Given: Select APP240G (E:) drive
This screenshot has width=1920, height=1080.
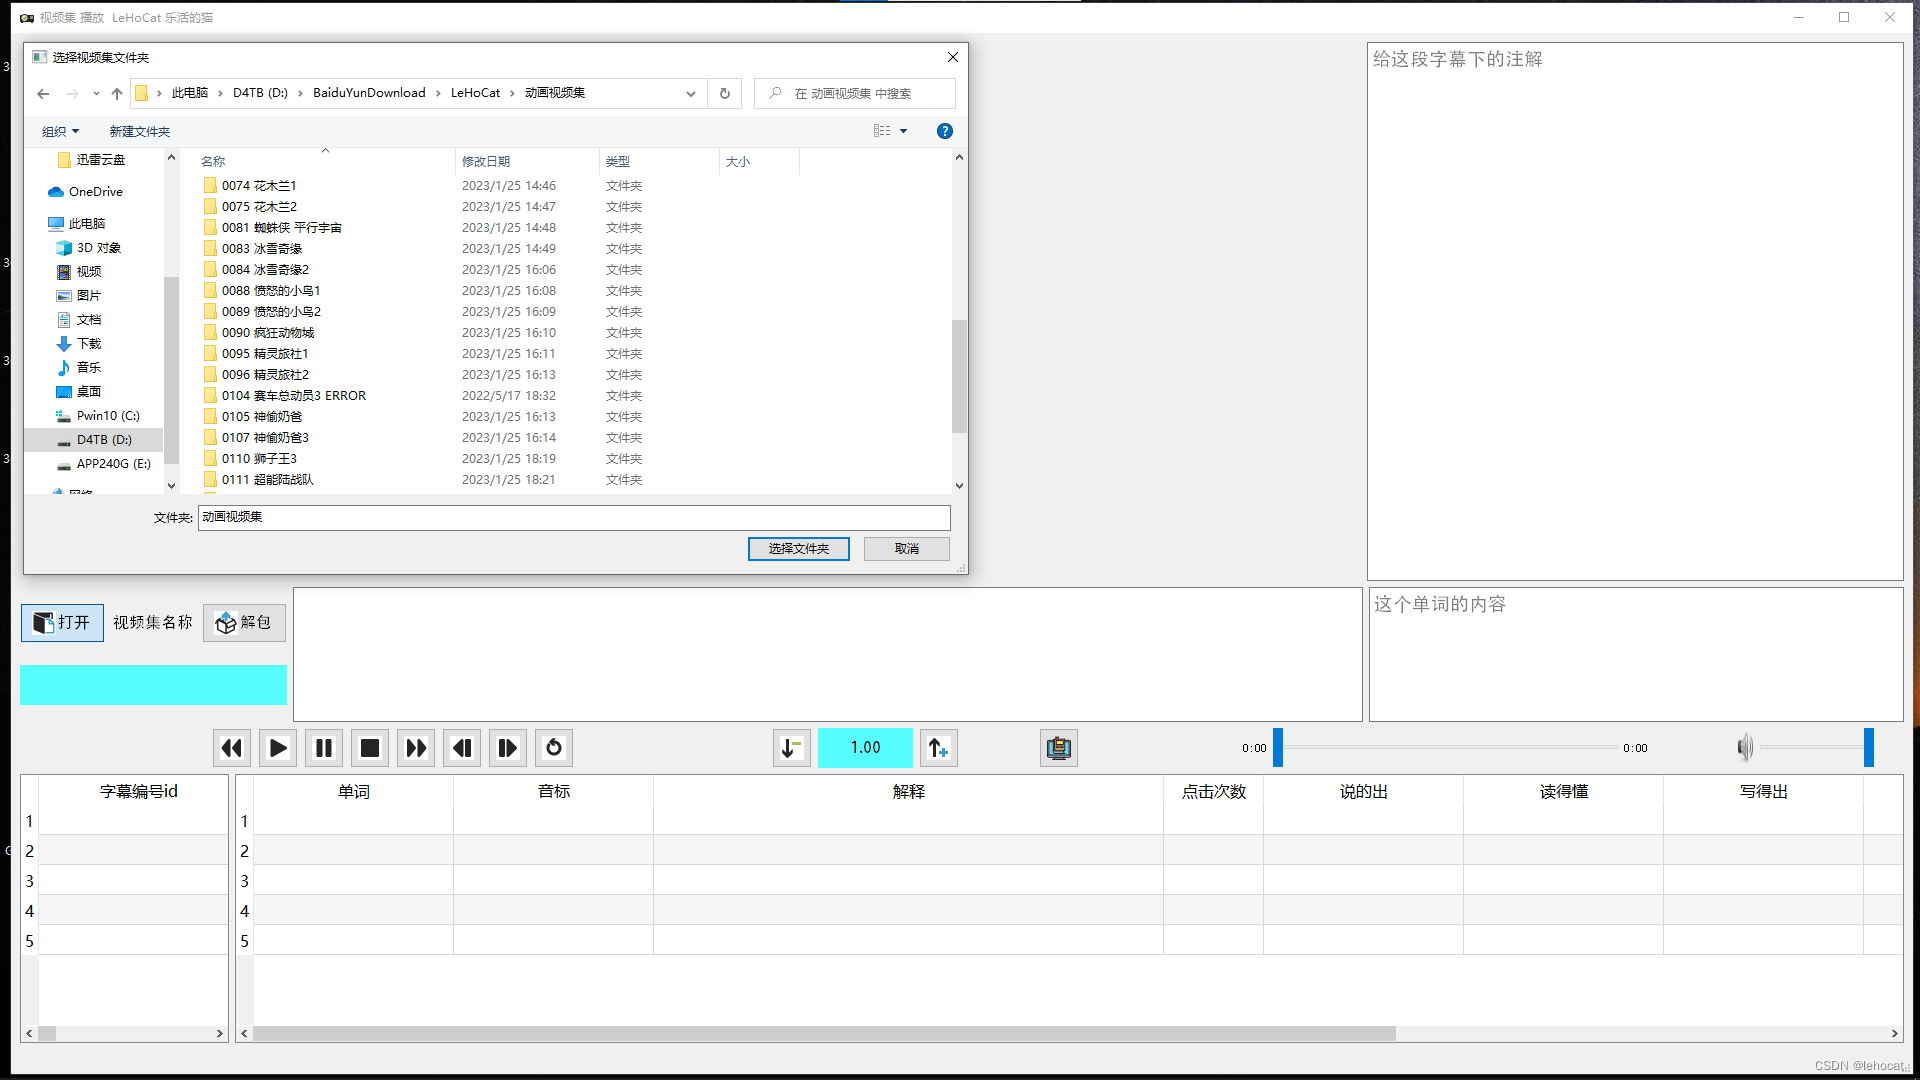Looking at the screenshot, I should pyautogui.click(x=113, y=464).
